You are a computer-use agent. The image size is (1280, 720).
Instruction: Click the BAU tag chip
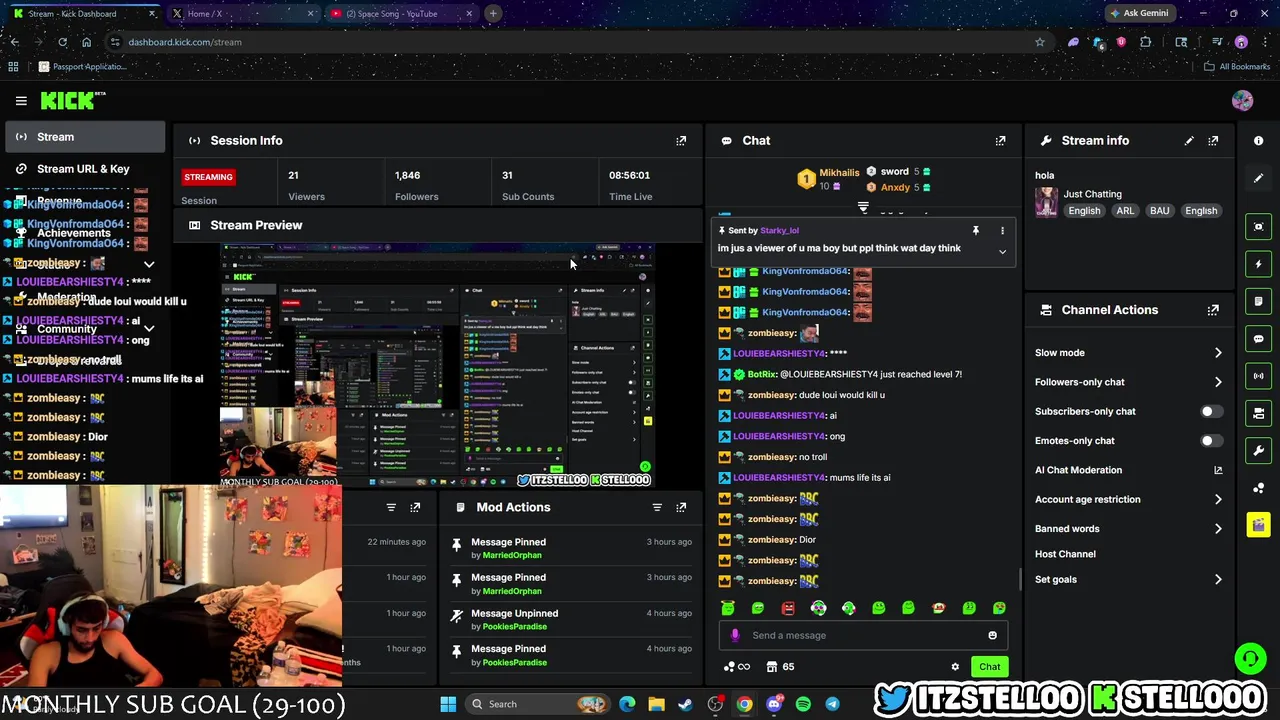(x=1159, y=211)
